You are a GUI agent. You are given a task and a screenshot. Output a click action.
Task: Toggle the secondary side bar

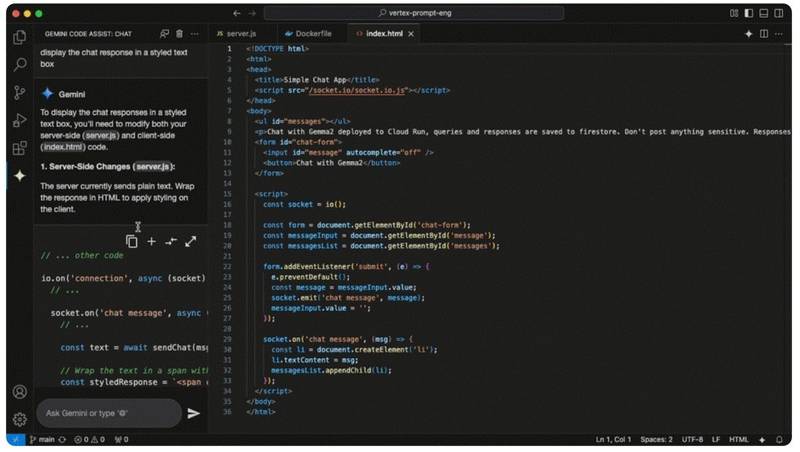click(x=779, y=13)
